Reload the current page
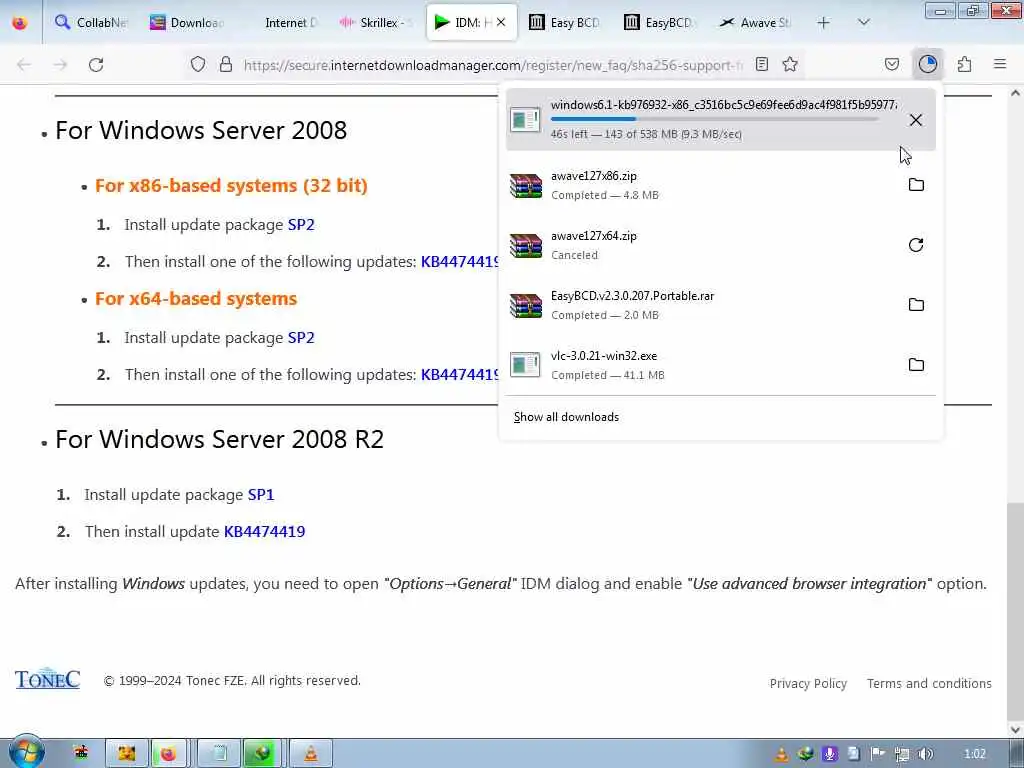 click(x=96, y=65)
